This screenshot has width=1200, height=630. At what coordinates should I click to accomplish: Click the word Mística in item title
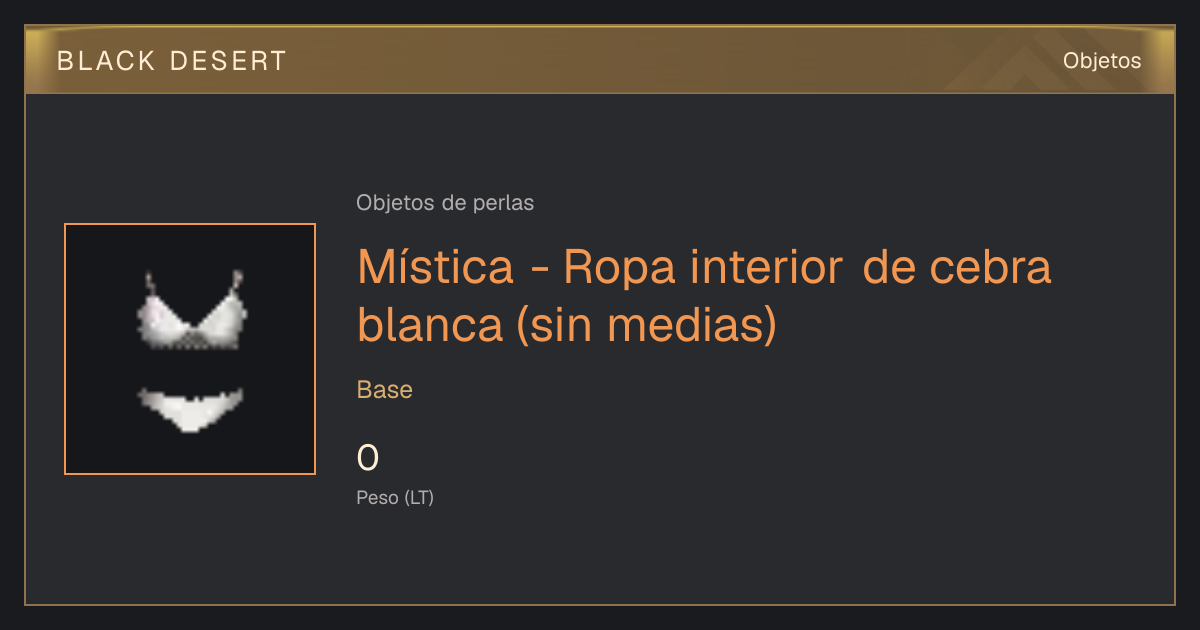(x=436, y=268)
